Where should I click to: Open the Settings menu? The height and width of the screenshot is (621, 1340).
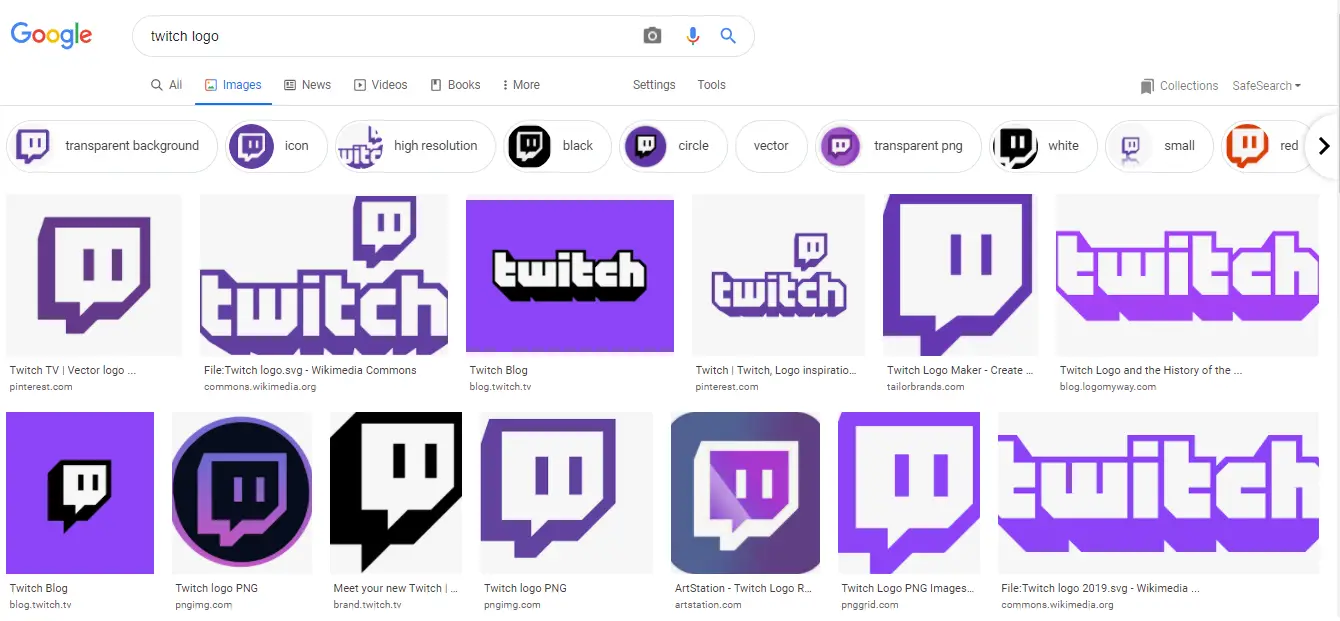point(654,85)
